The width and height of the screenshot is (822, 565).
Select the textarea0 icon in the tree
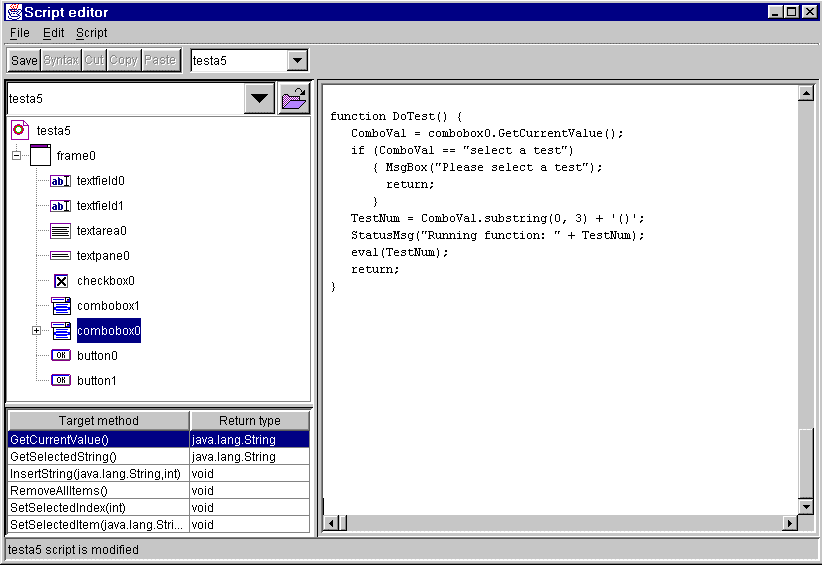60,231
